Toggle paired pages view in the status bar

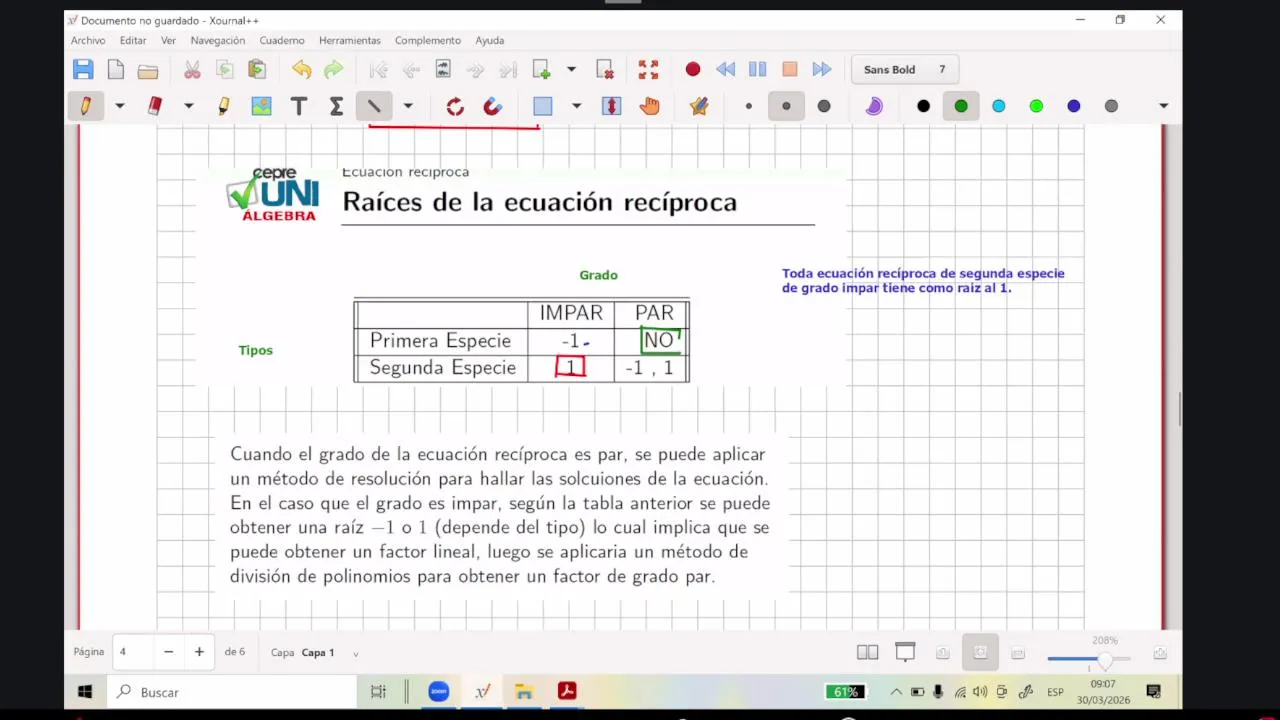point(867,653)
